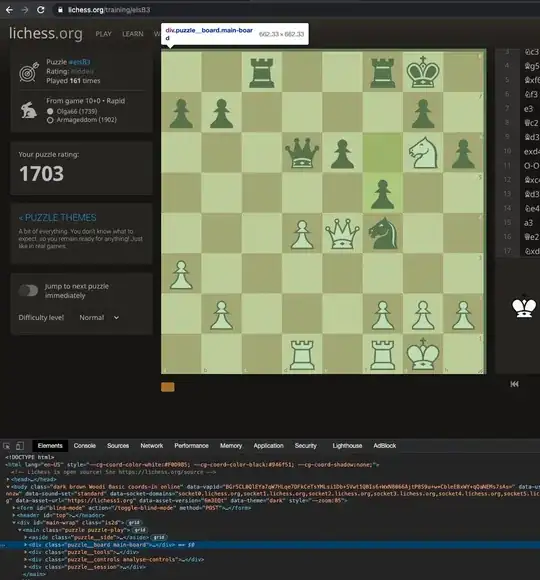Select the white knight on g6
The width and height of the screenshot is (540, 580).
pos(423,152)
